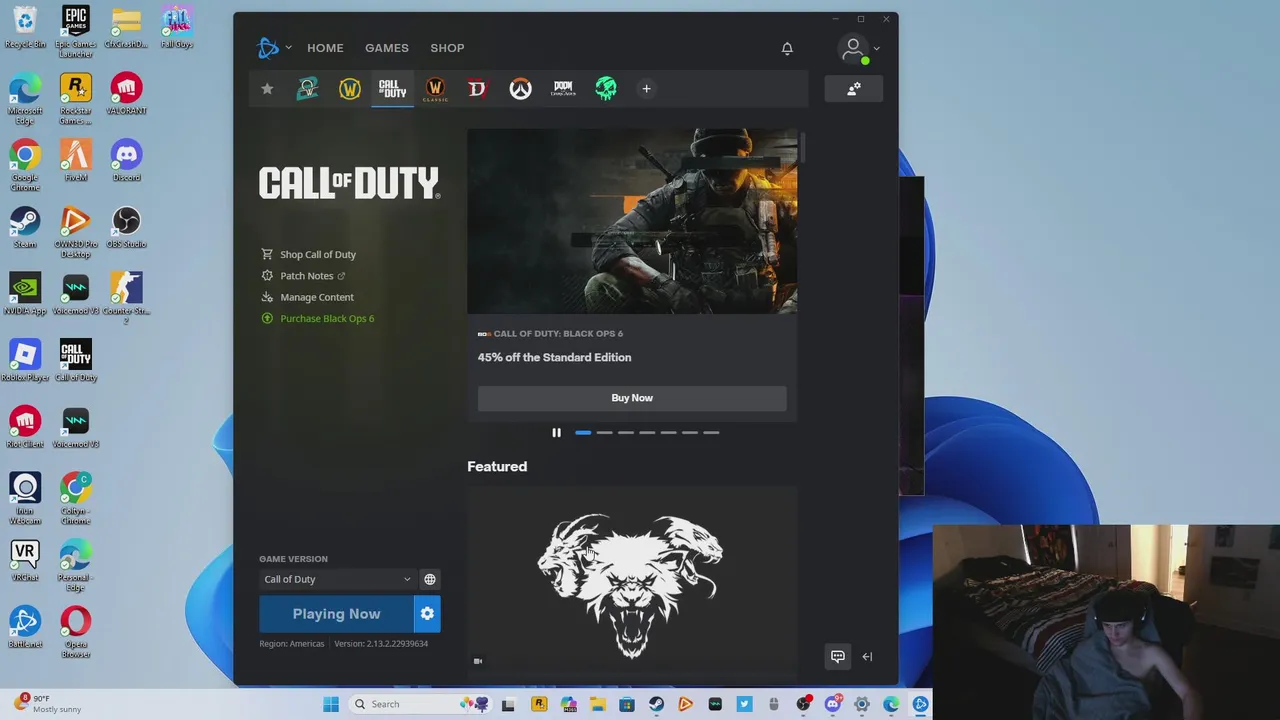Open the chat bubble icon
This screenshot has height=720, width=1280.
(838, 657)
